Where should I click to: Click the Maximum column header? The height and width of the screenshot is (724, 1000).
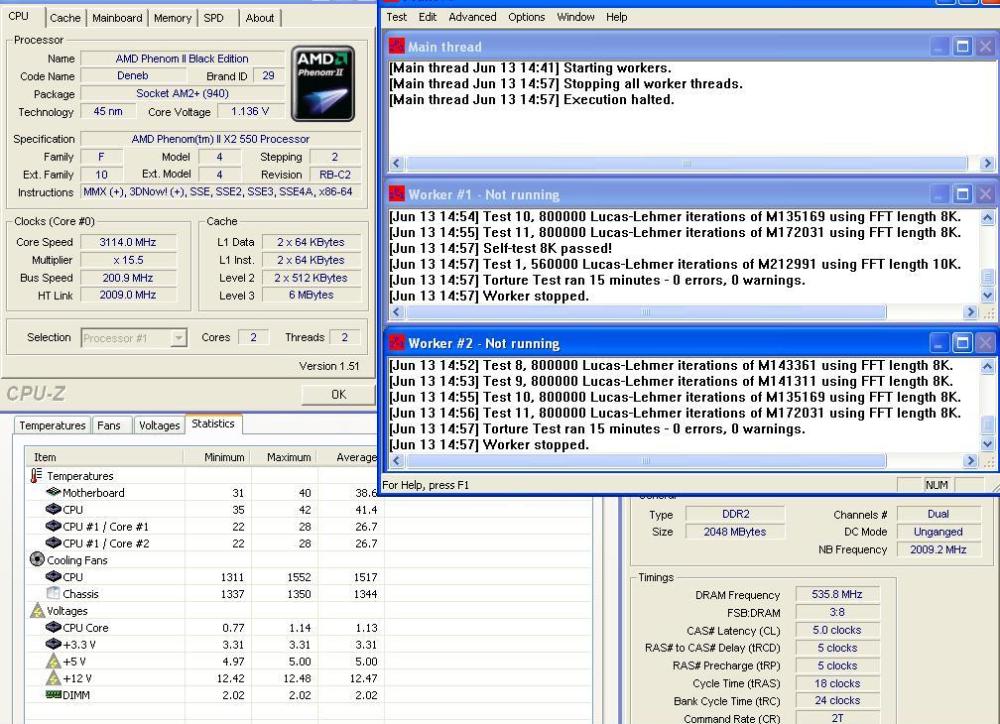[x=284, y=457]
